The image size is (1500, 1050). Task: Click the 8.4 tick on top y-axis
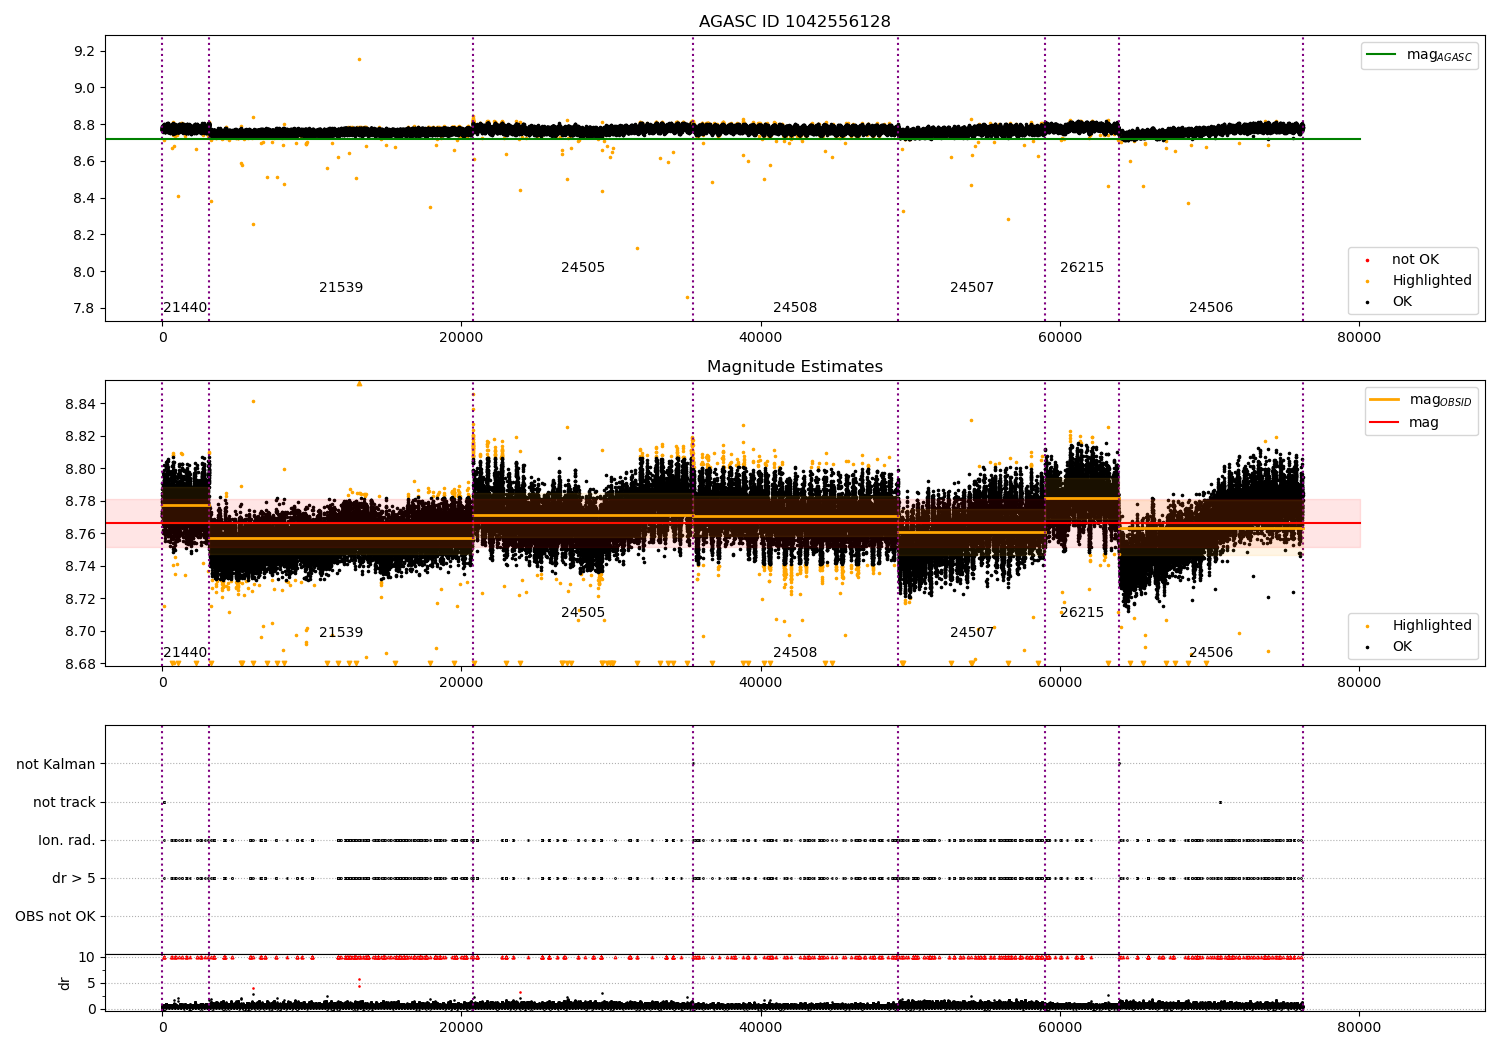(85, 198)
